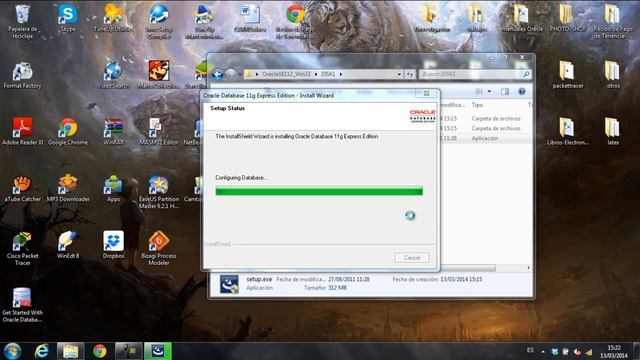Switch to File Explorer taskbar button
640x360 pixels.
(71, 351)
